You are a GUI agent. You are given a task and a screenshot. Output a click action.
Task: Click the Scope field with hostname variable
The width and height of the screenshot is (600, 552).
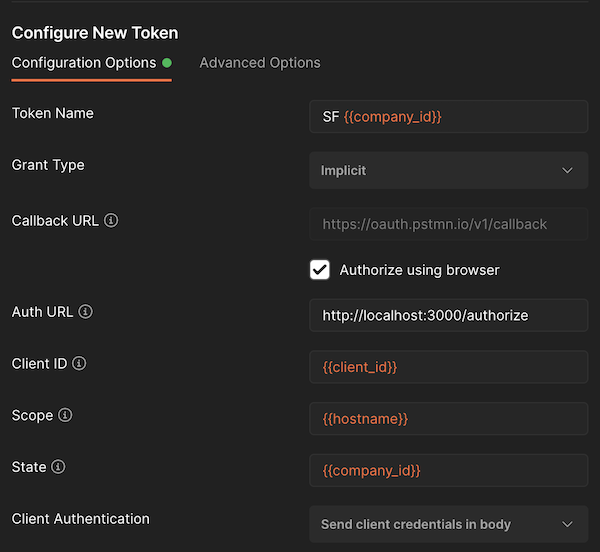coord(448,419)
